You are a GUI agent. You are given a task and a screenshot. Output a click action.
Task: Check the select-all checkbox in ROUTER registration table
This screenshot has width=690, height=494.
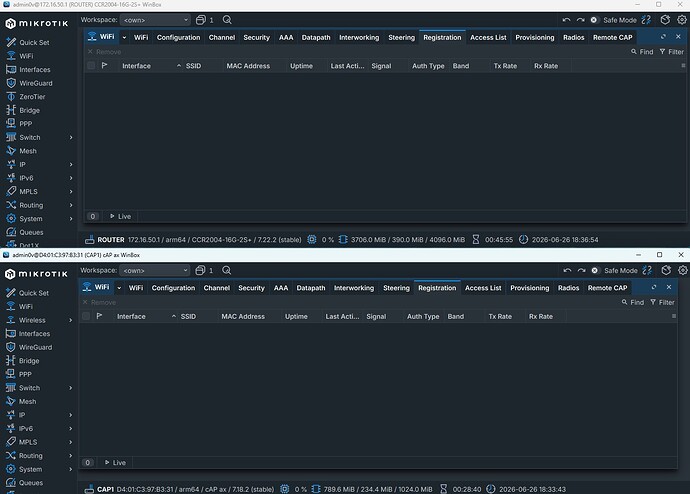[x=91, y=66]
